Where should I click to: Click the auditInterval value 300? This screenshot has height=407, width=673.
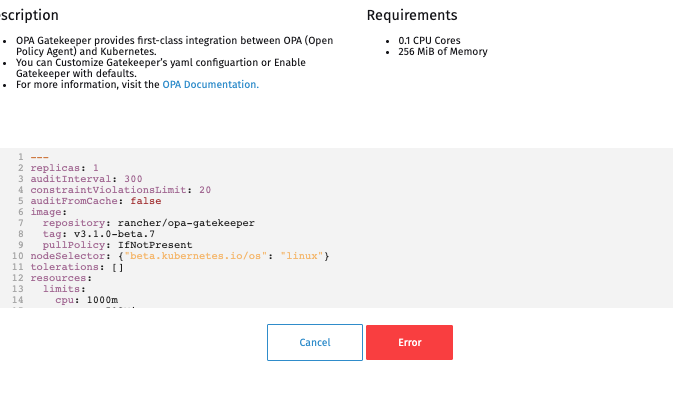click(133, 179)
